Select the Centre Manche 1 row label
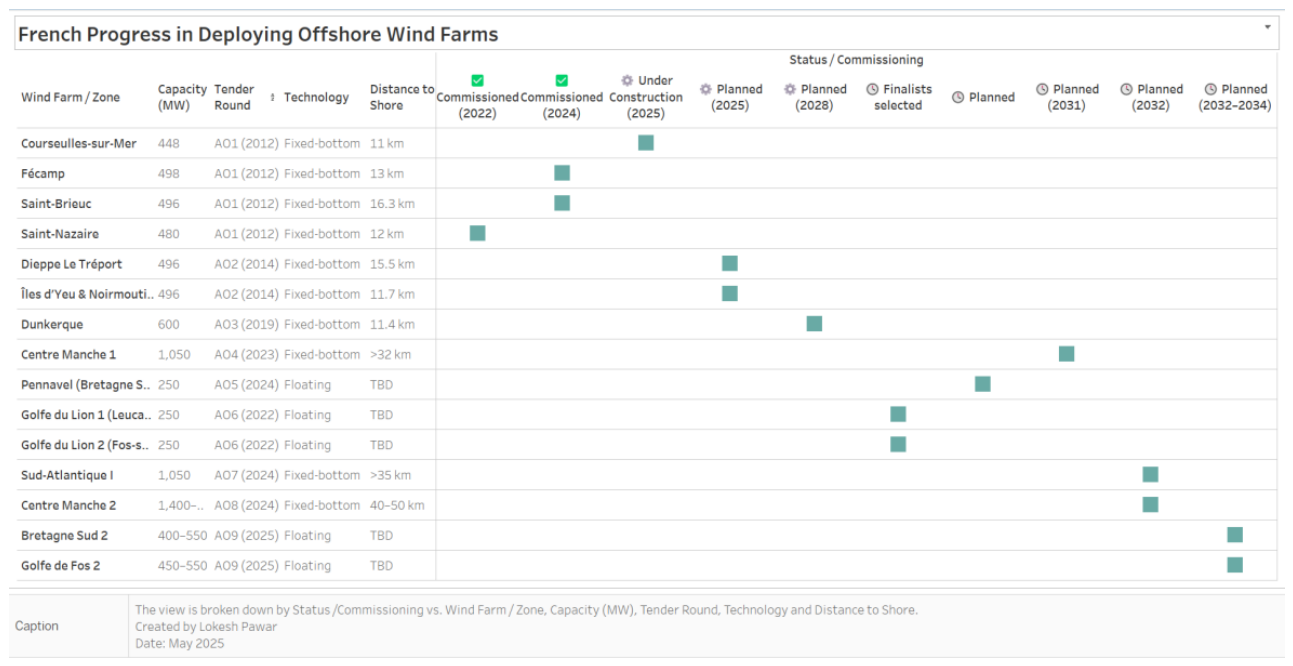This screenshot has width=1293, height=666. (x=68, y=355)
